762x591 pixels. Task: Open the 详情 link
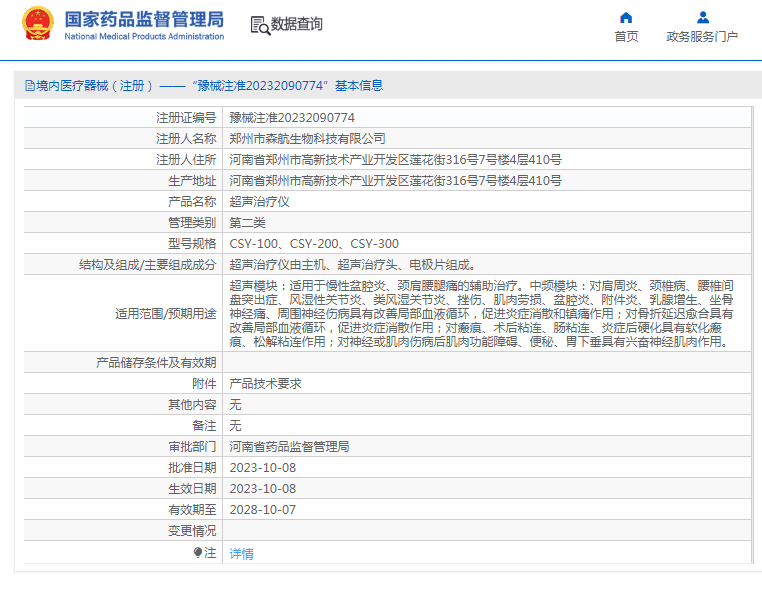242,554
